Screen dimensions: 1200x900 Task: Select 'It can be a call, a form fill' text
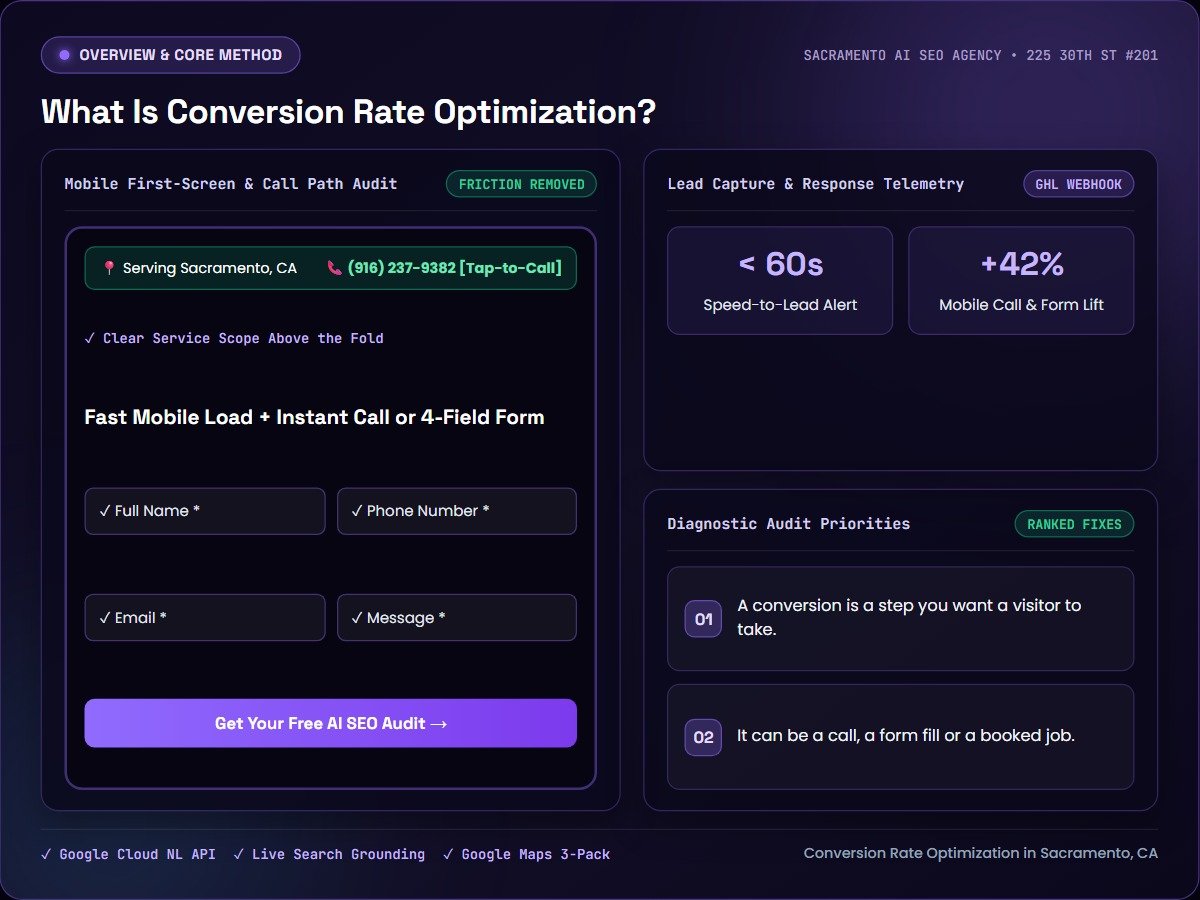pos(906,736)
